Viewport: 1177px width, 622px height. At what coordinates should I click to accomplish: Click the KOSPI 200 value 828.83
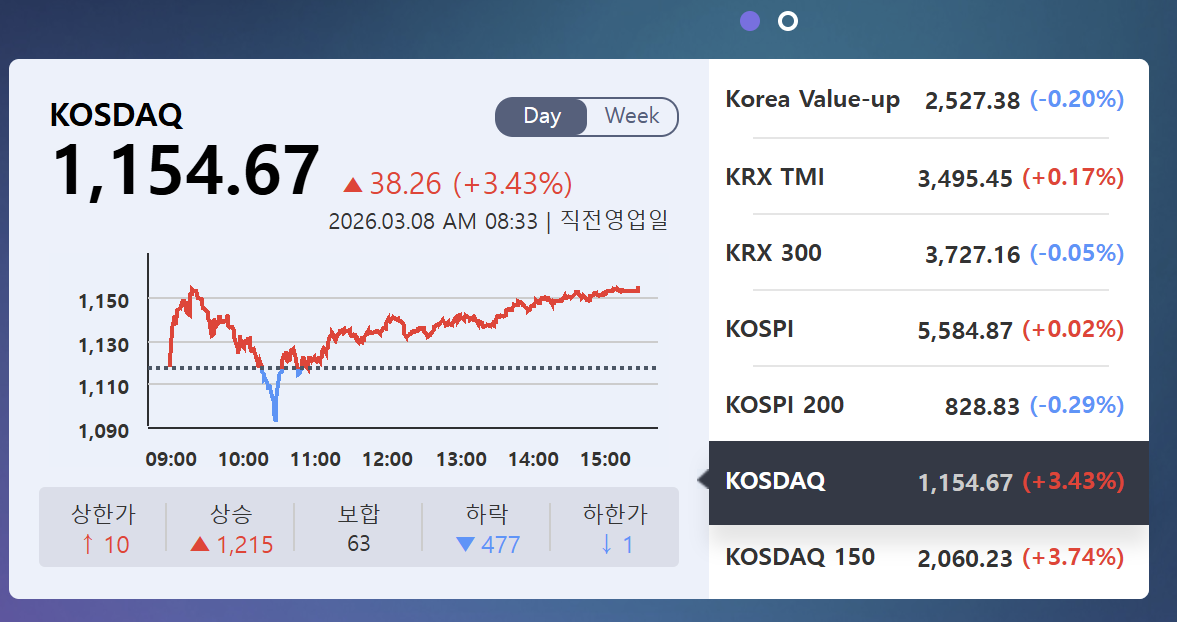coord(982,407)
